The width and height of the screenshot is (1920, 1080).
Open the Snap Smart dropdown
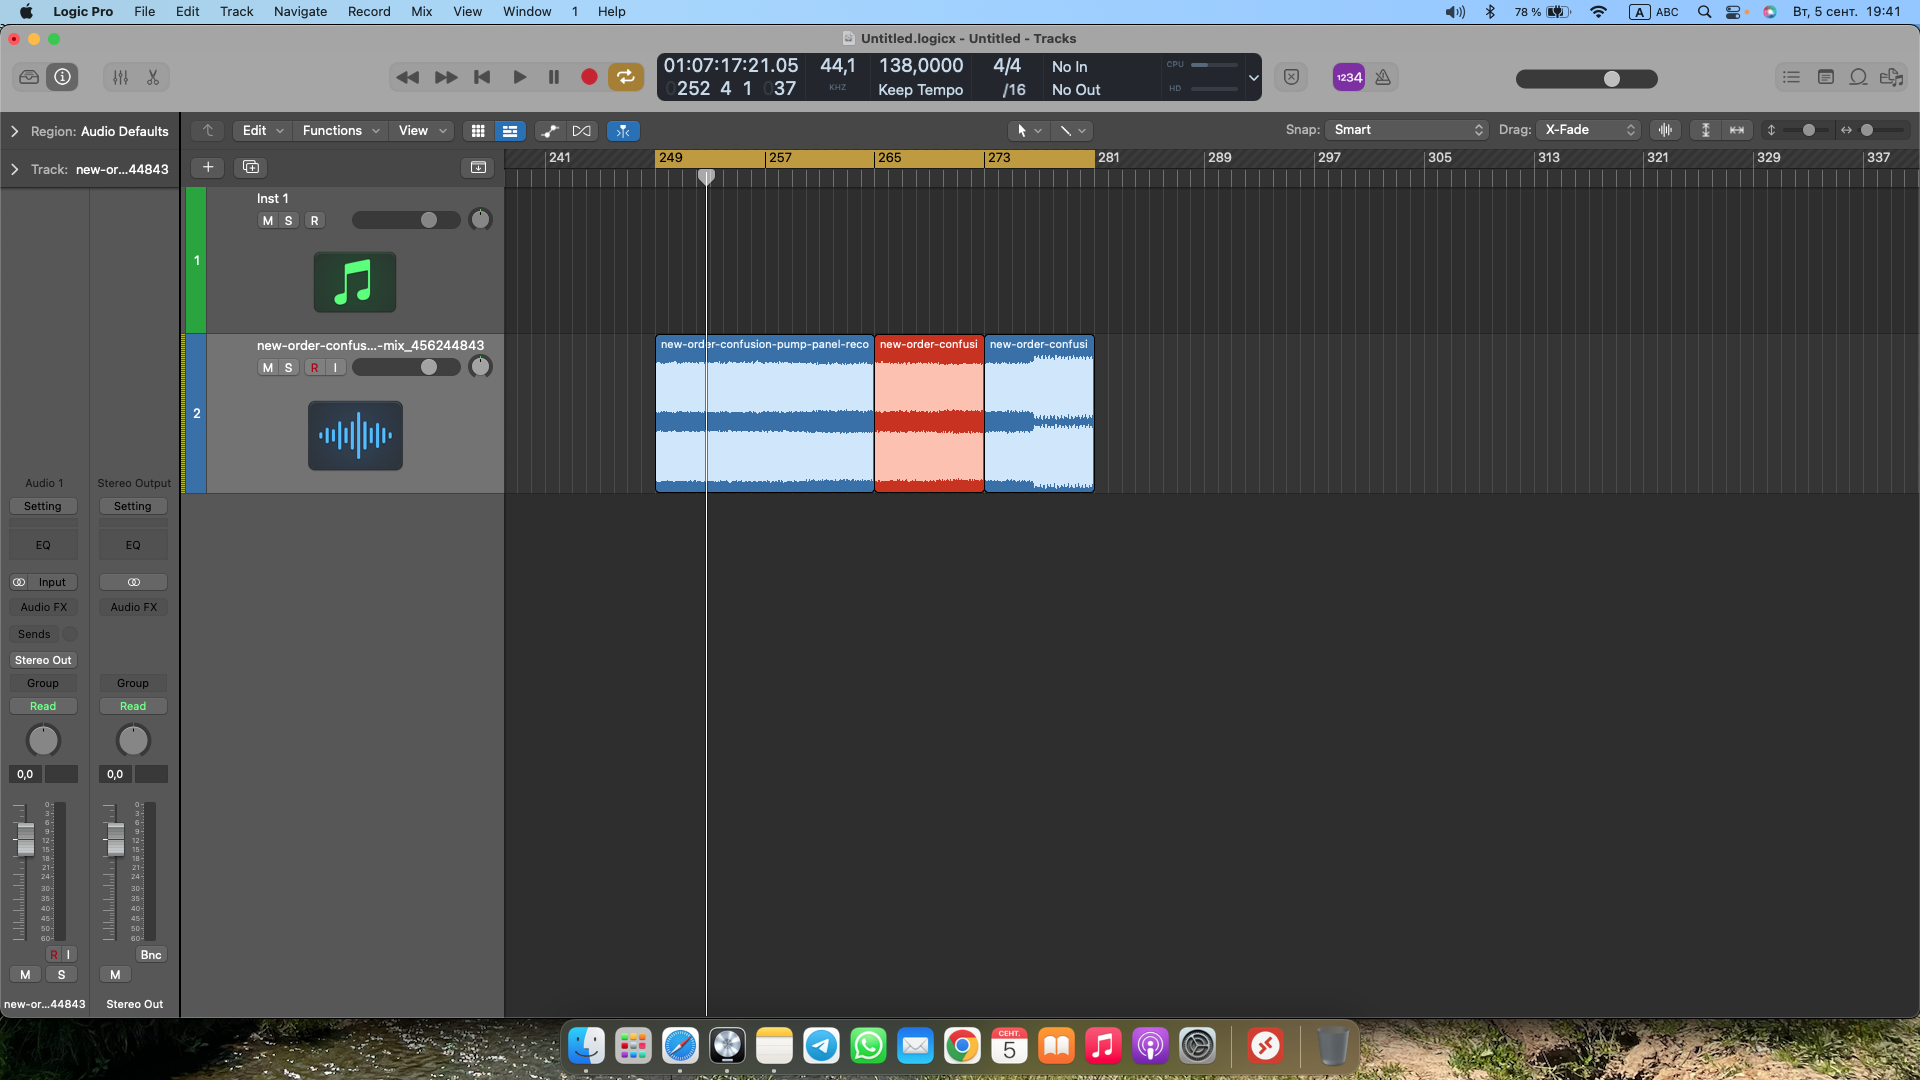coord(1407,130)
